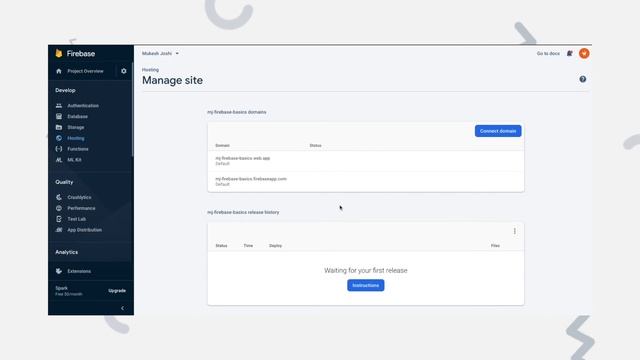Click Manage site page title
Screen dimensions: 640x360
pos(172,80)
